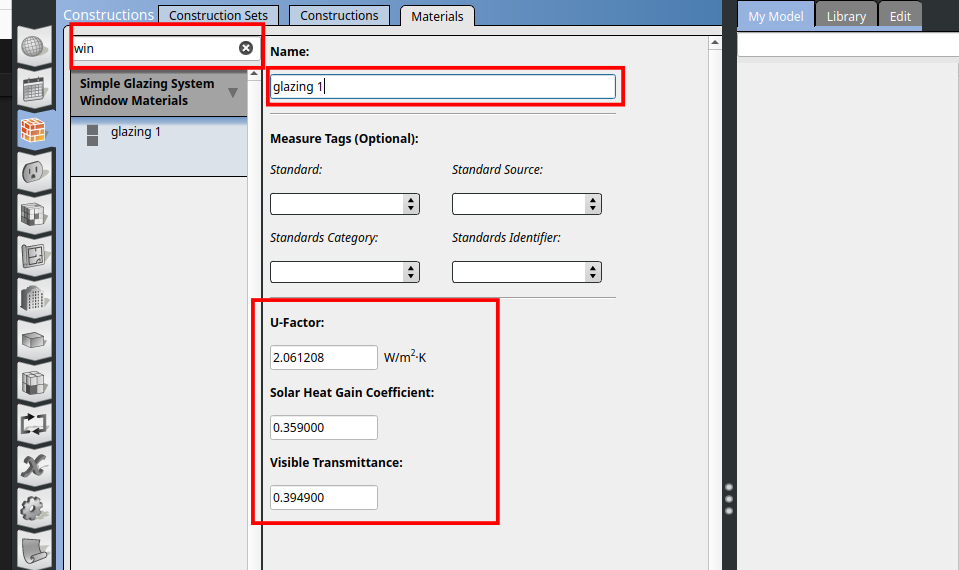The height and width of the screenshot is (570, 959).
Task: Open the Measures scroll icon
Action: pyautogui.click(x=34, y=550)
